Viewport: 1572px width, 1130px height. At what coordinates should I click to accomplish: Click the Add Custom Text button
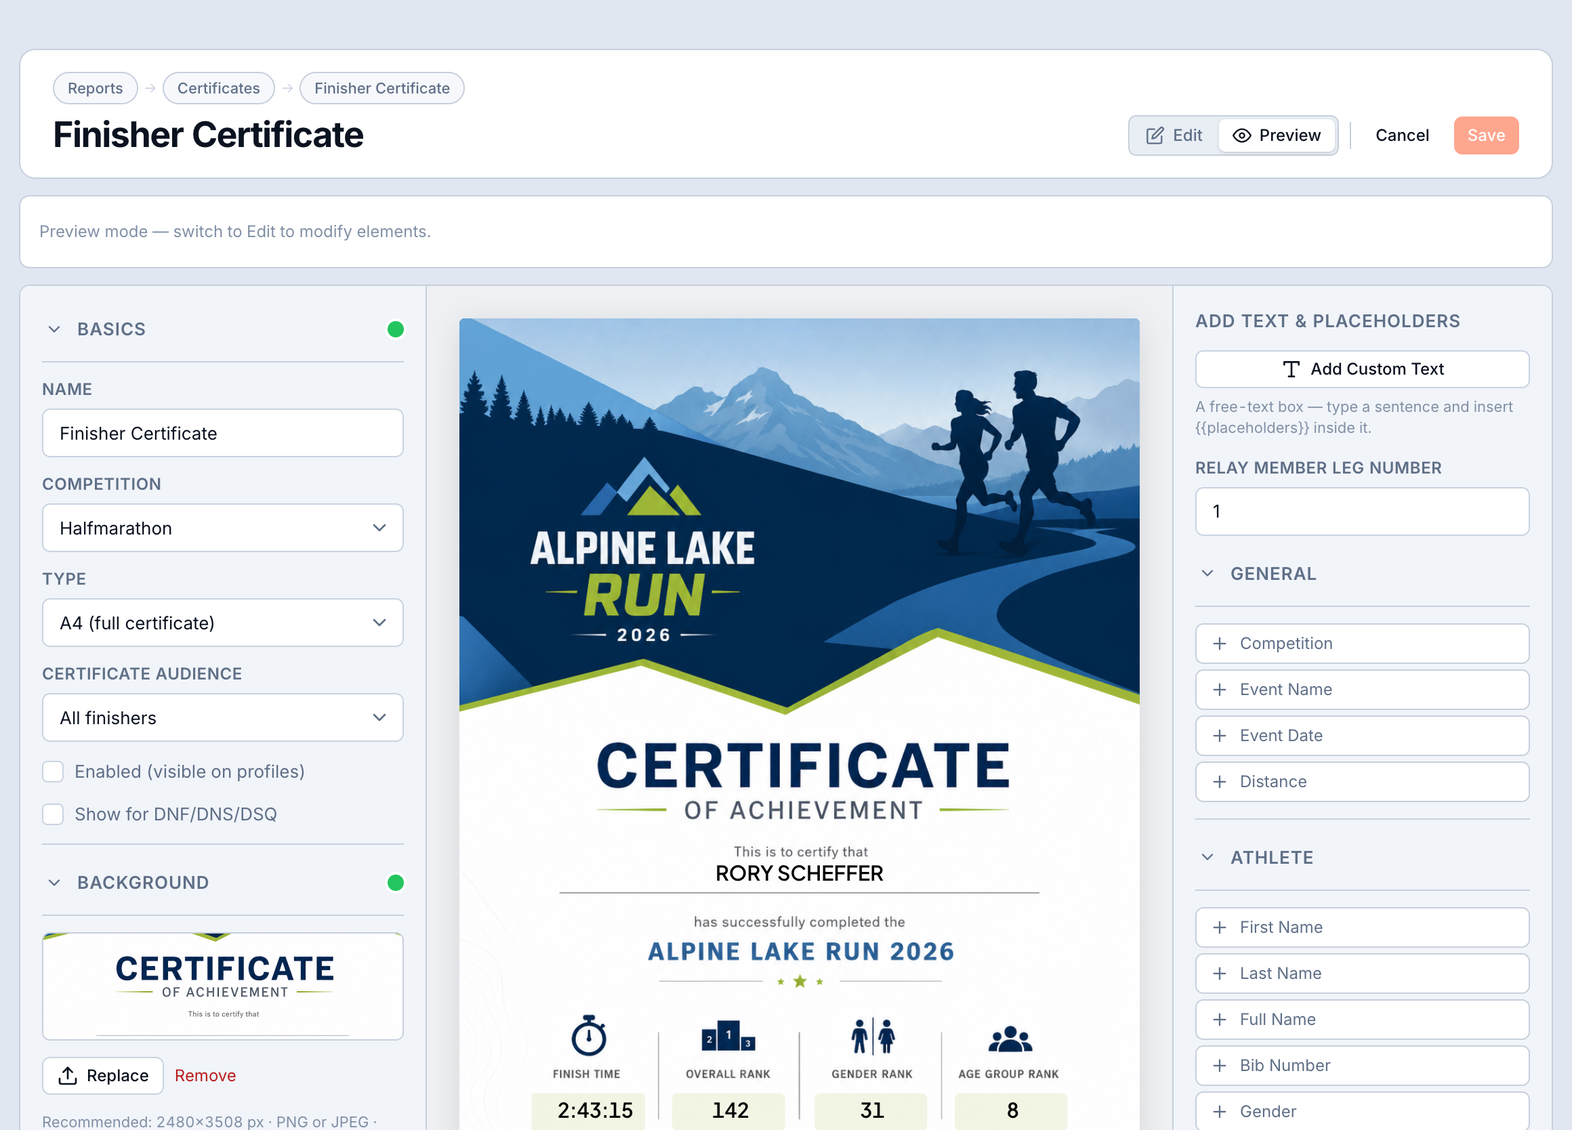coord(1362,369)
